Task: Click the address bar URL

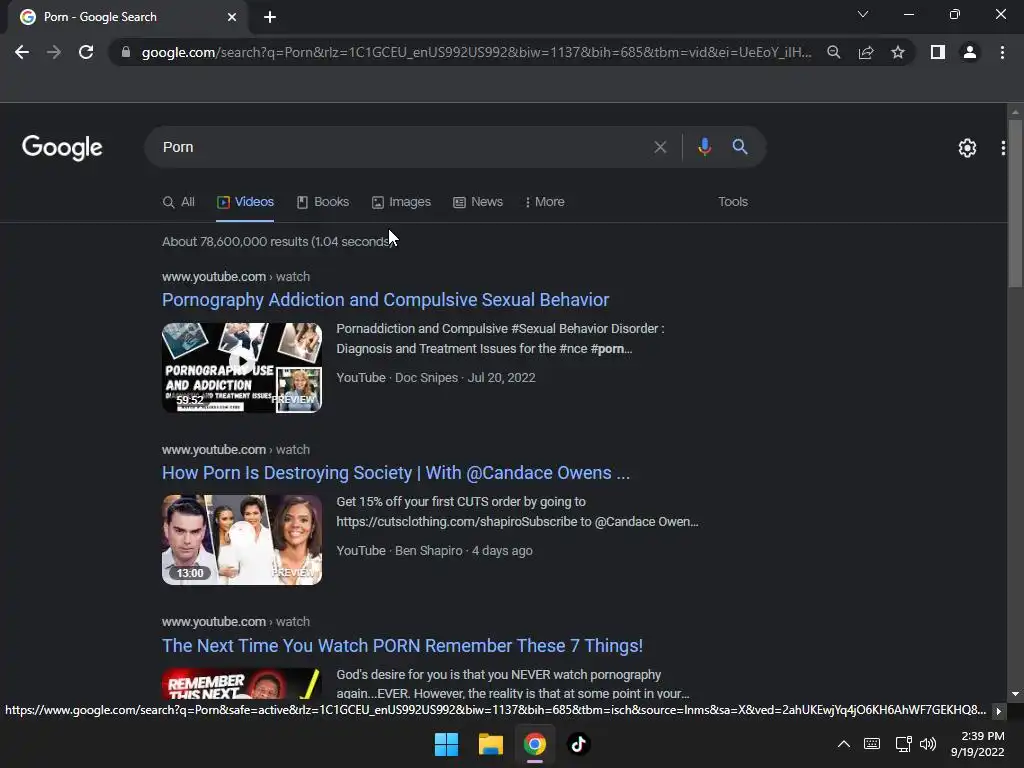Action: (476, 52)
